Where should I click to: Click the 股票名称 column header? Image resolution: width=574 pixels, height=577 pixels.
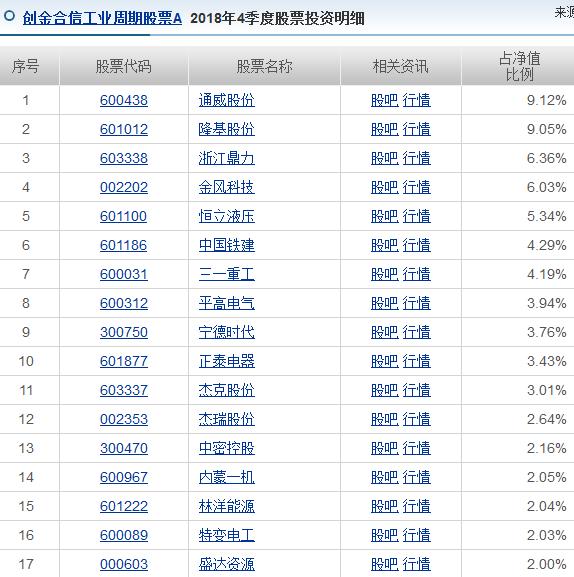[265, 67]
